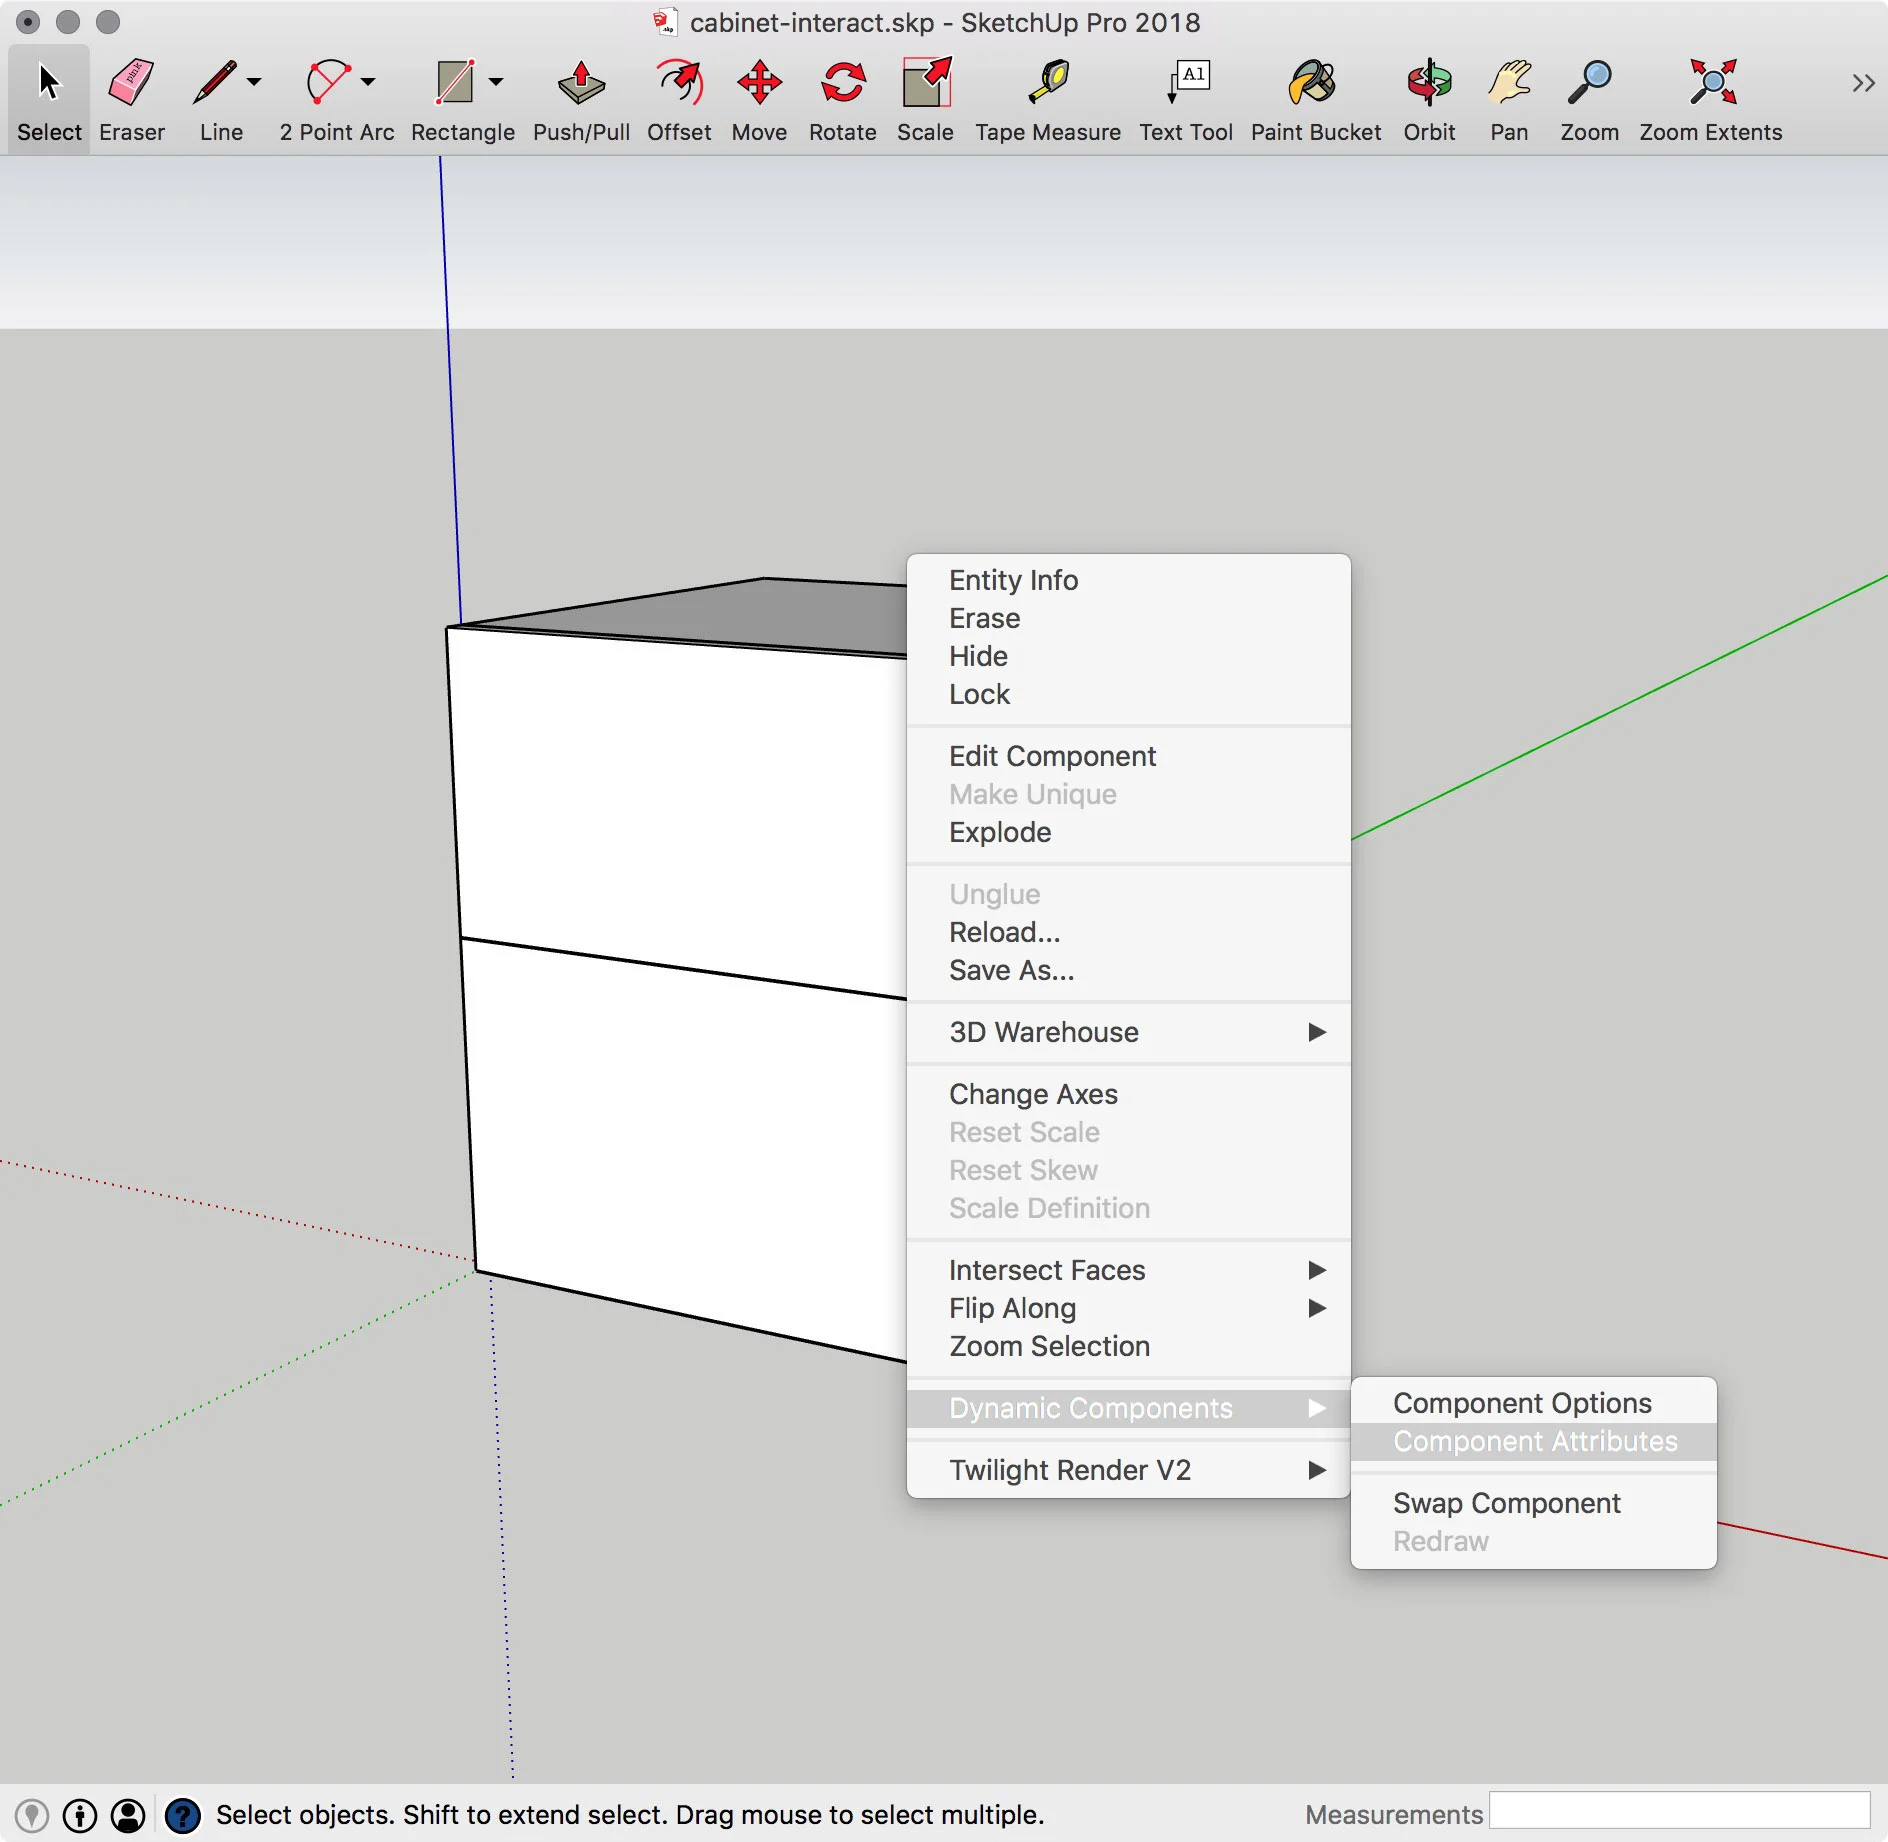Viewport: 1888px width, 1842px height.
Task: Open the arc tools dropdown arrow
Action: tap(368, 82)
